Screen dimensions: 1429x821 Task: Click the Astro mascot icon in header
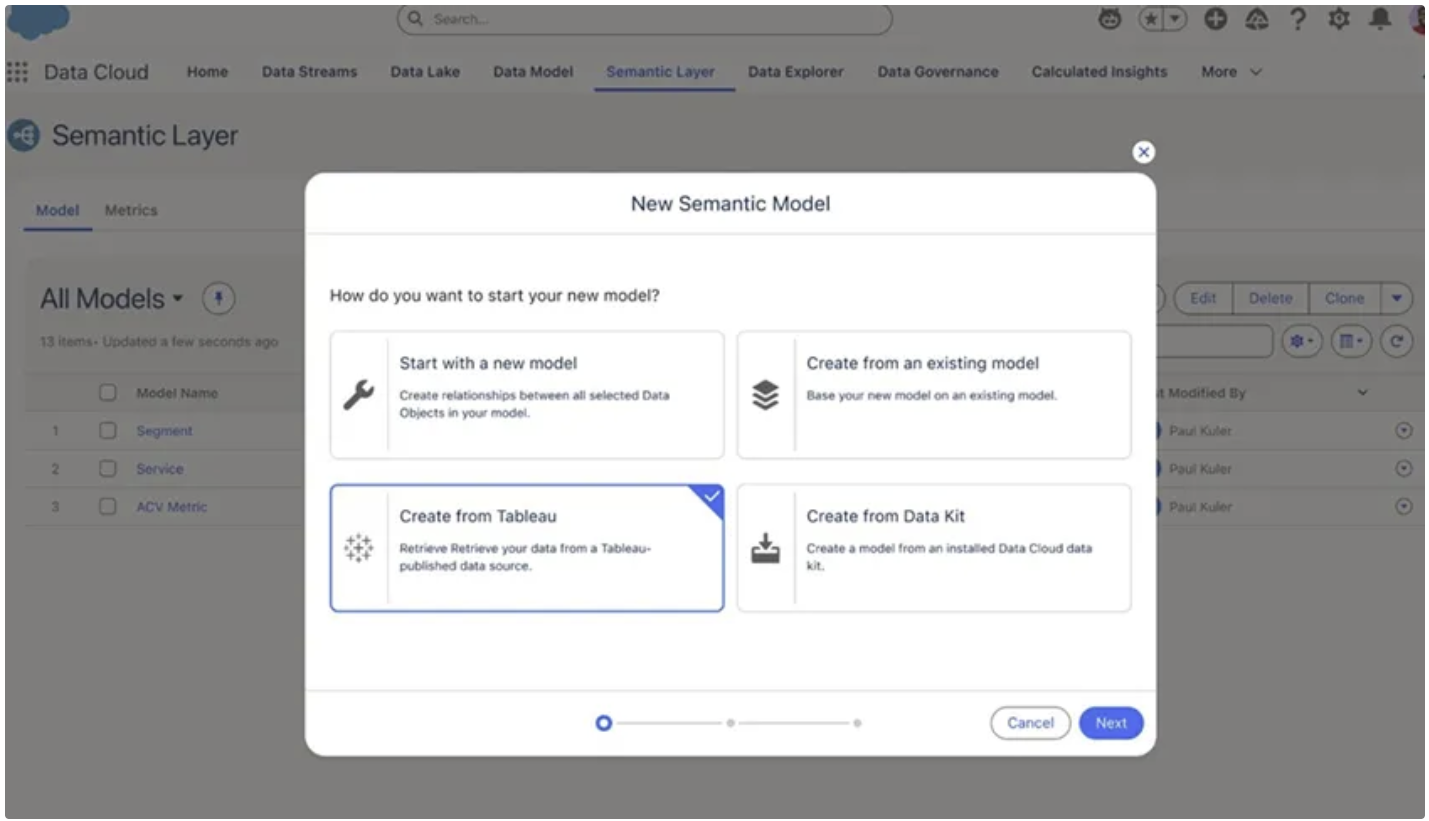pos(1110,19)
